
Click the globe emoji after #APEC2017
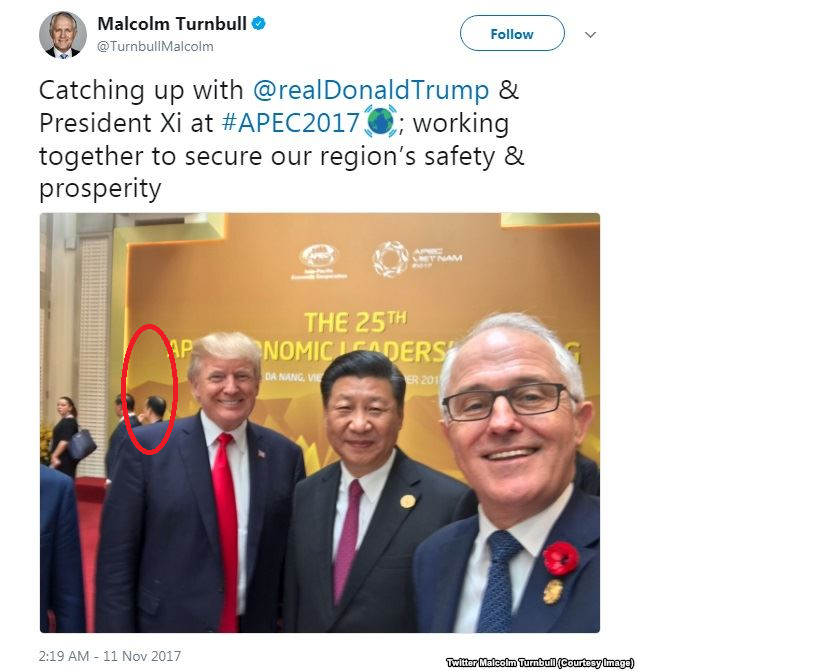coord(380,121)
